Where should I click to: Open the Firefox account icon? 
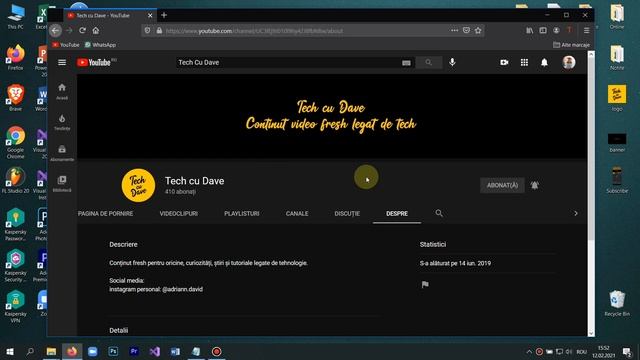(x=556, y=31)
